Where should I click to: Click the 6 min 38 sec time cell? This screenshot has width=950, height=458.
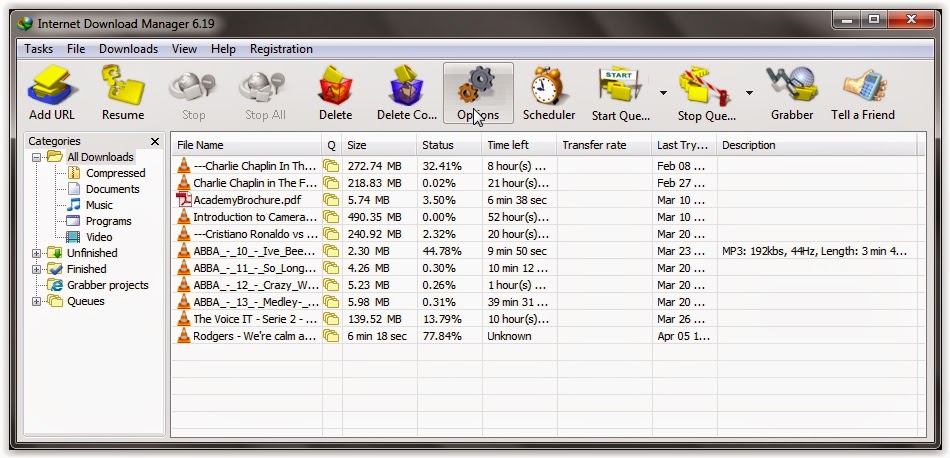pyautogui.click(x=517, y=200)
